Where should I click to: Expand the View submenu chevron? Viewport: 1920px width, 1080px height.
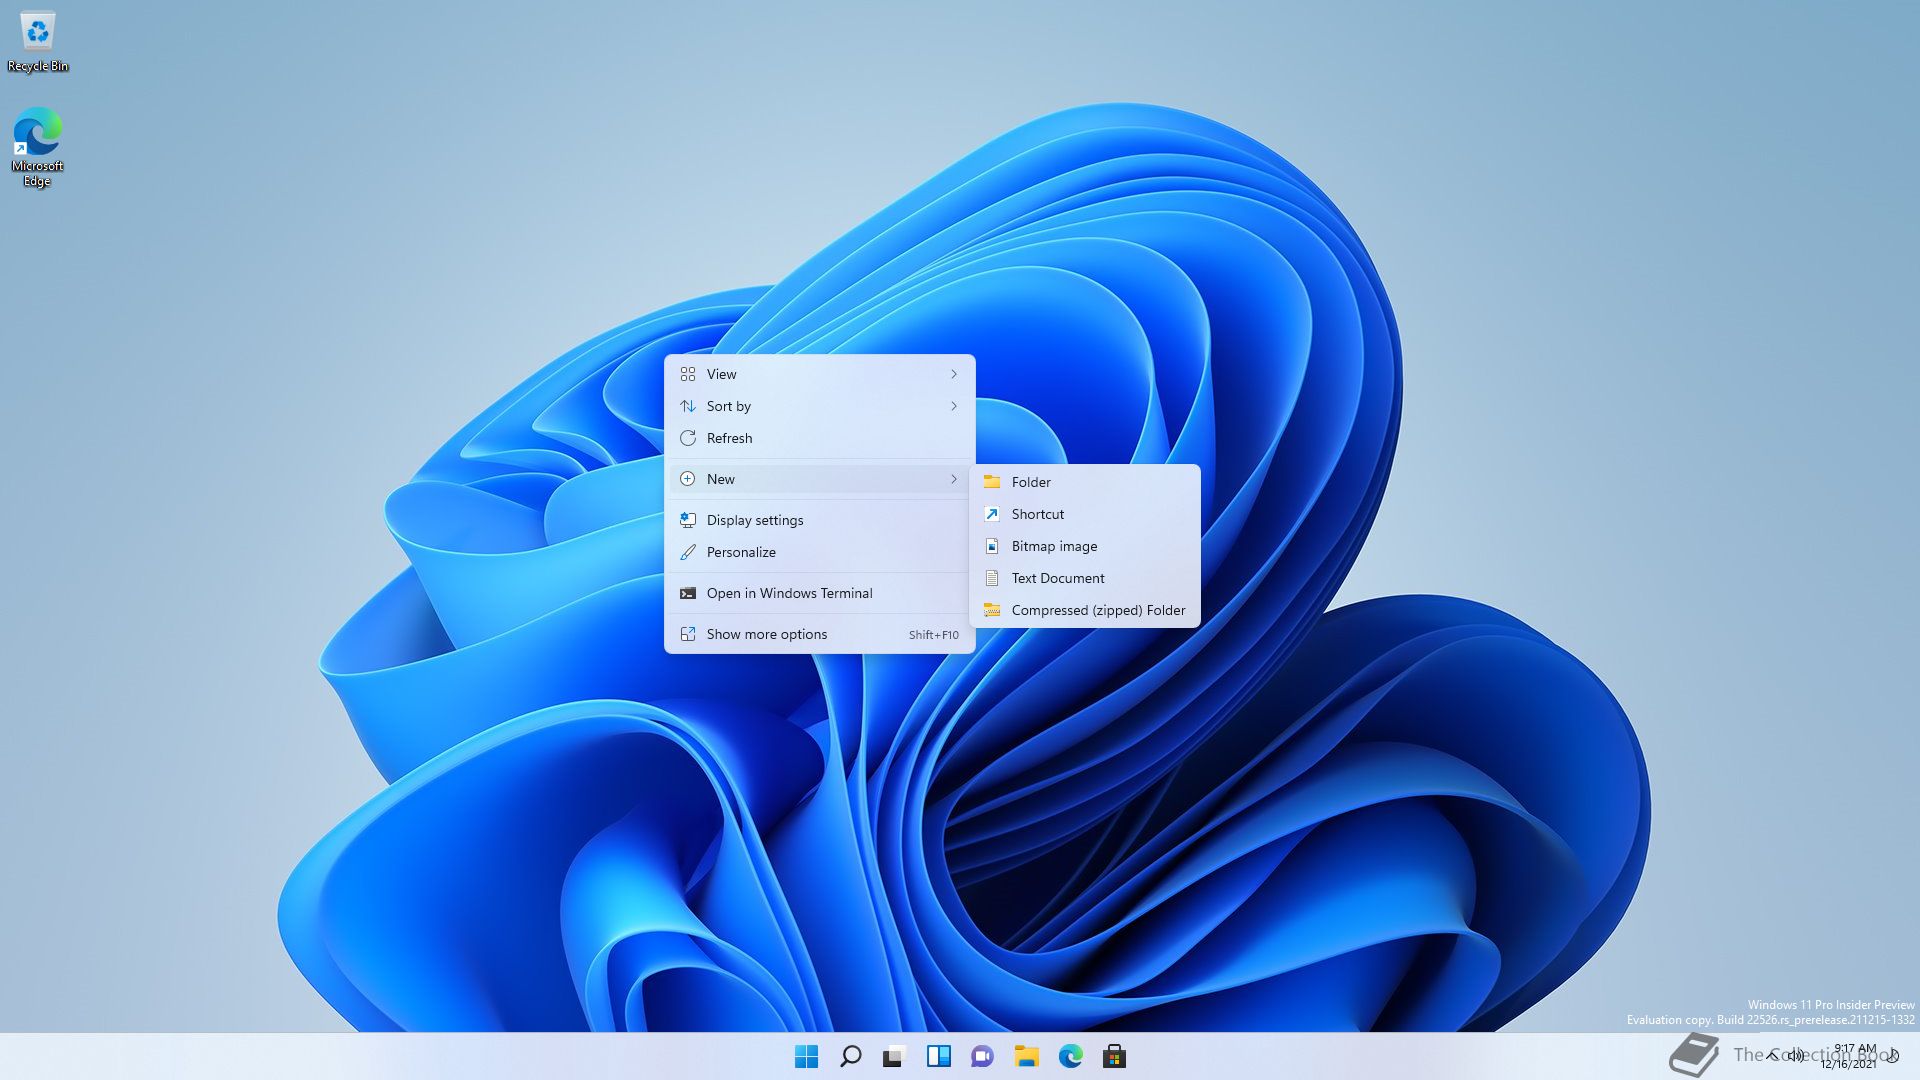point(954,374)
